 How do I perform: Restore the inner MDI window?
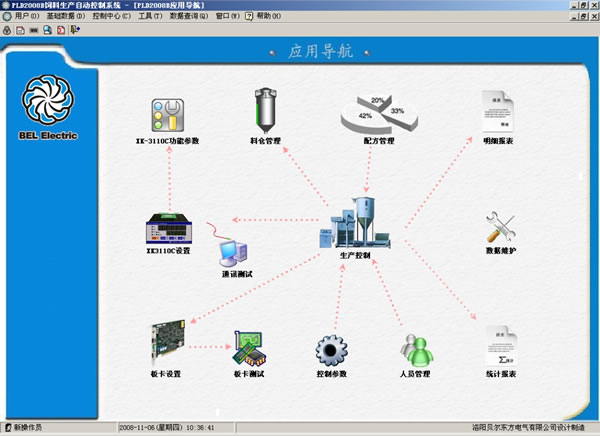click(x=584, y=17)
